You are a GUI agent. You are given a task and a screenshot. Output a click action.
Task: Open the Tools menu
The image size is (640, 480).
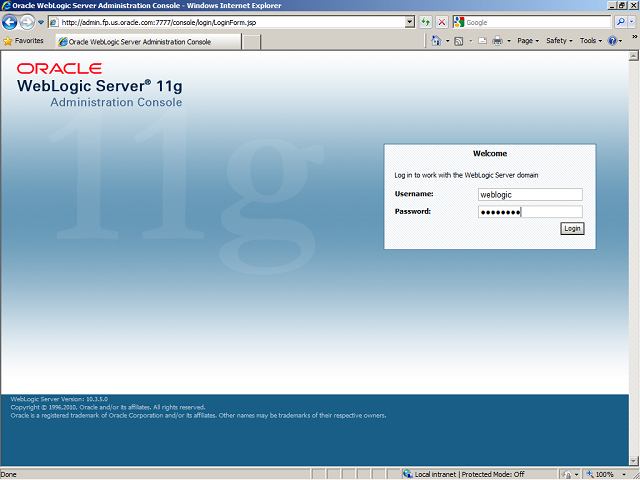click(590, 41)
